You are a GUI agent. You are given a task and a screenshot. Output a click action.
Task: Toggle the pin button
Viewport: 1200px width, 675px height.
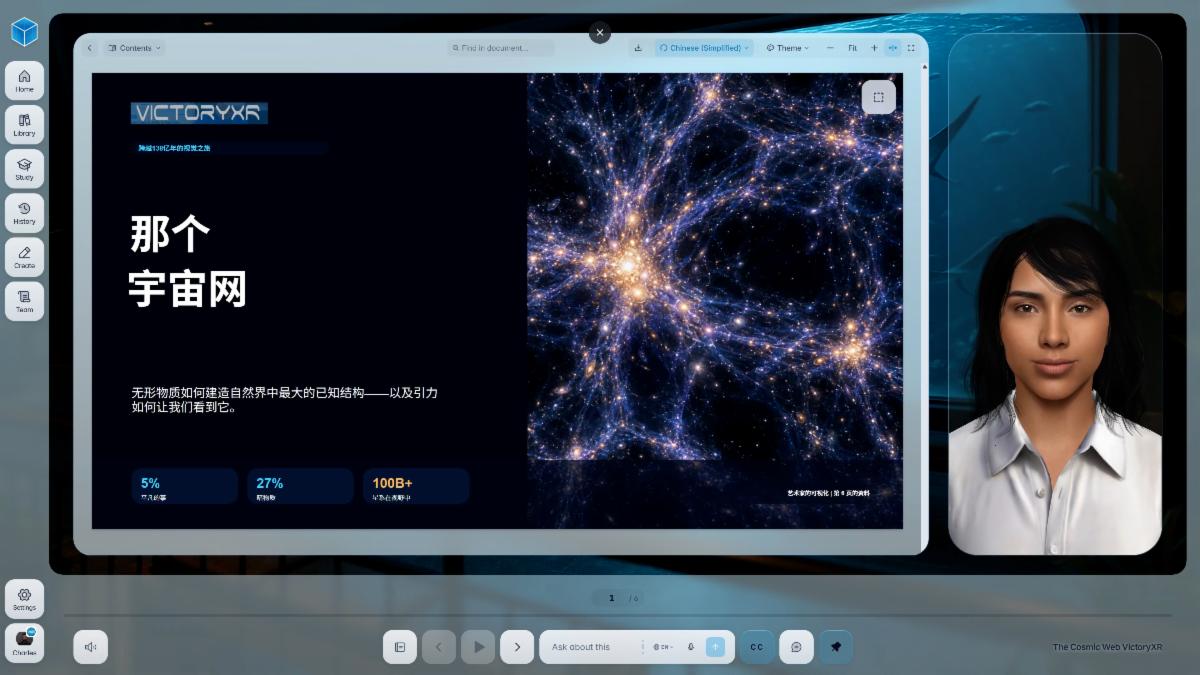point(835,647)
